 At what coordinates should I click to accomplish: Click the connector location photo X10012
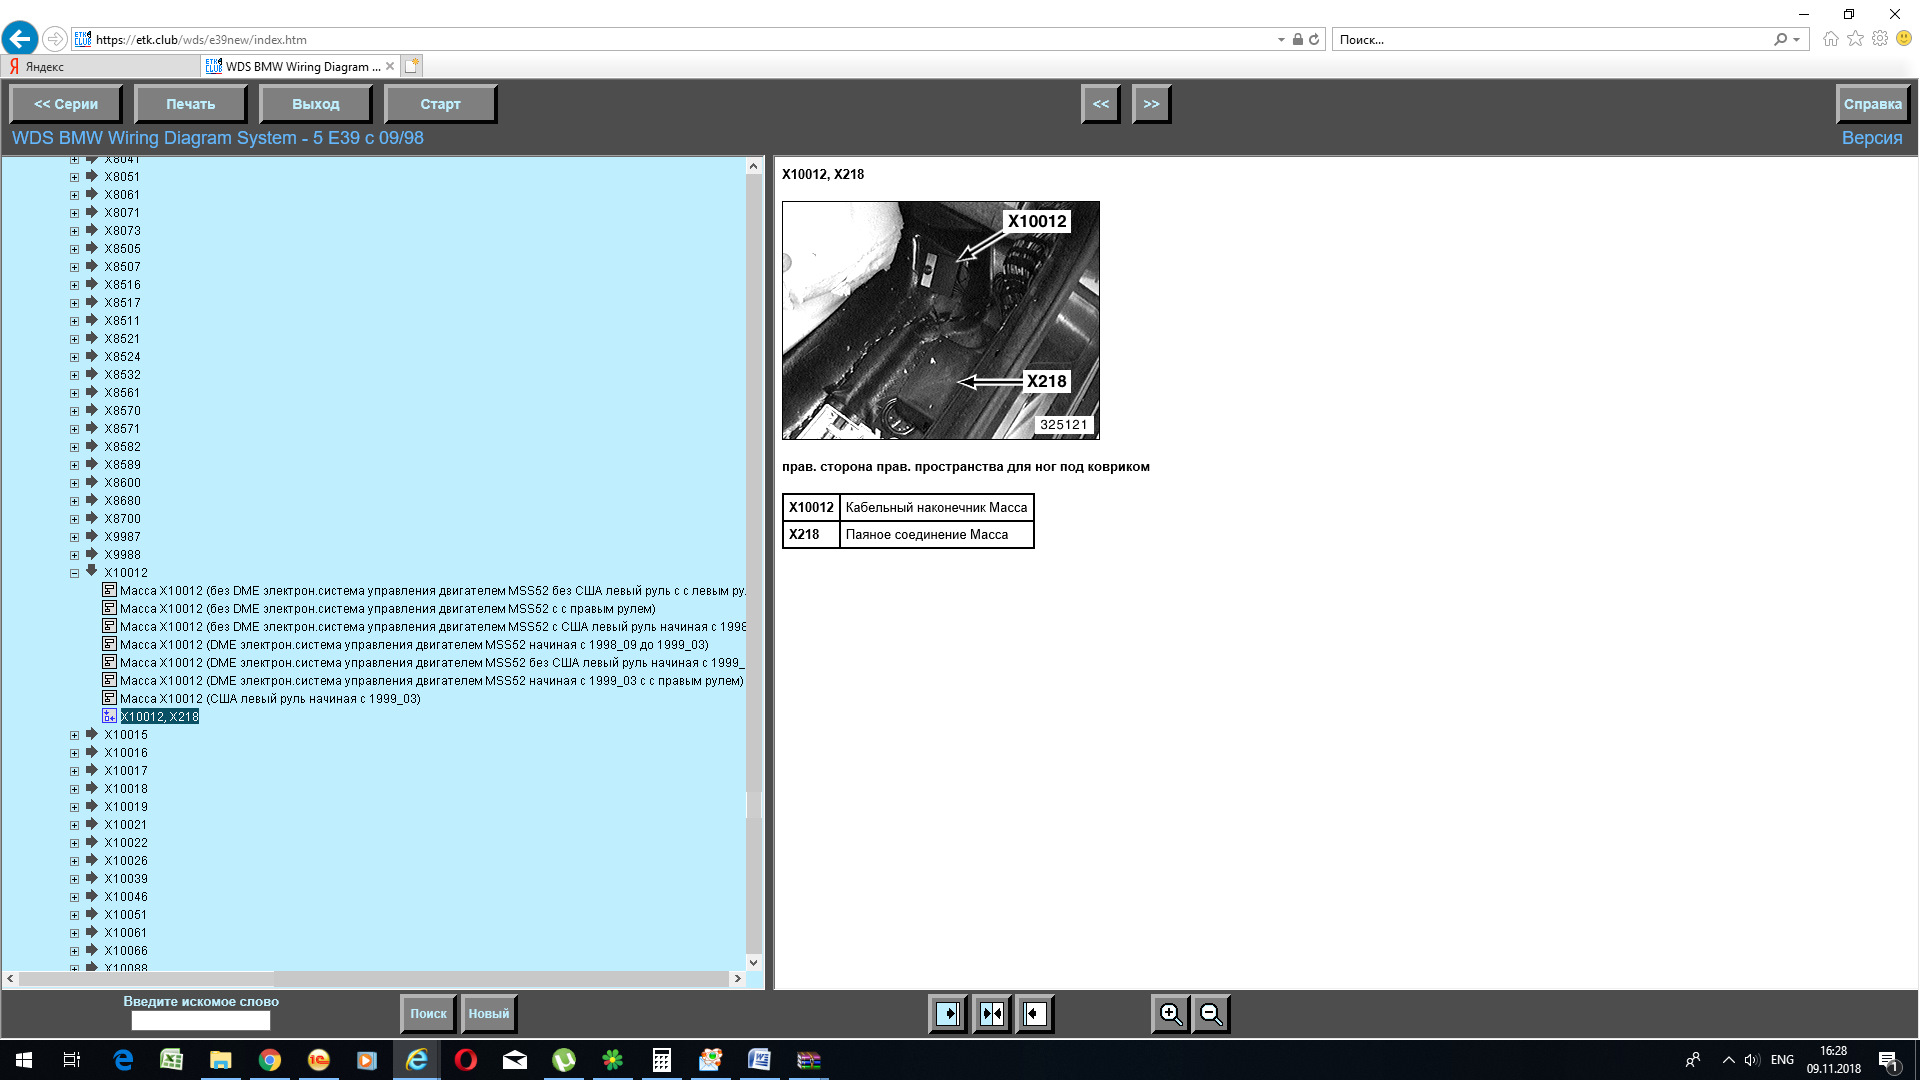(940, 320)
